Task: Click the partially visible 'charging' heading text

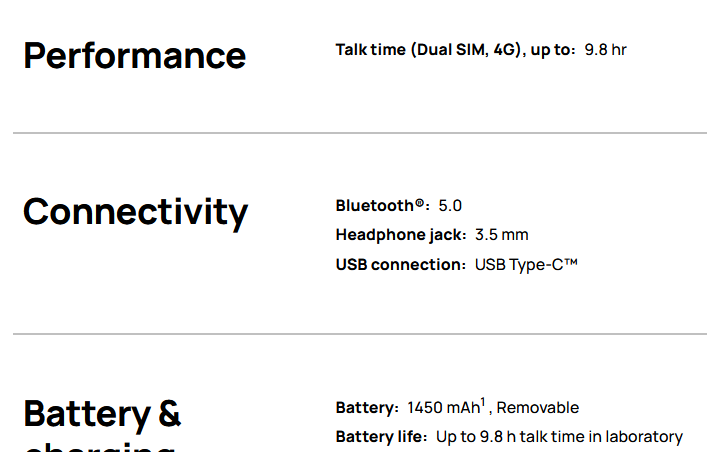Action: tap(100, 446)
